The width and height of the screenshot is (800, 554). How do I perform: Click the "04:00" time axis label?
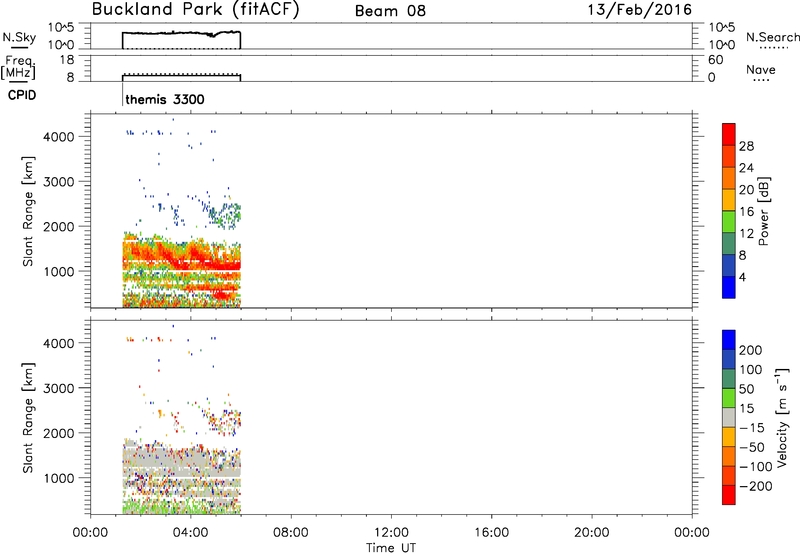pyautogui.click(x=191, y=533)
